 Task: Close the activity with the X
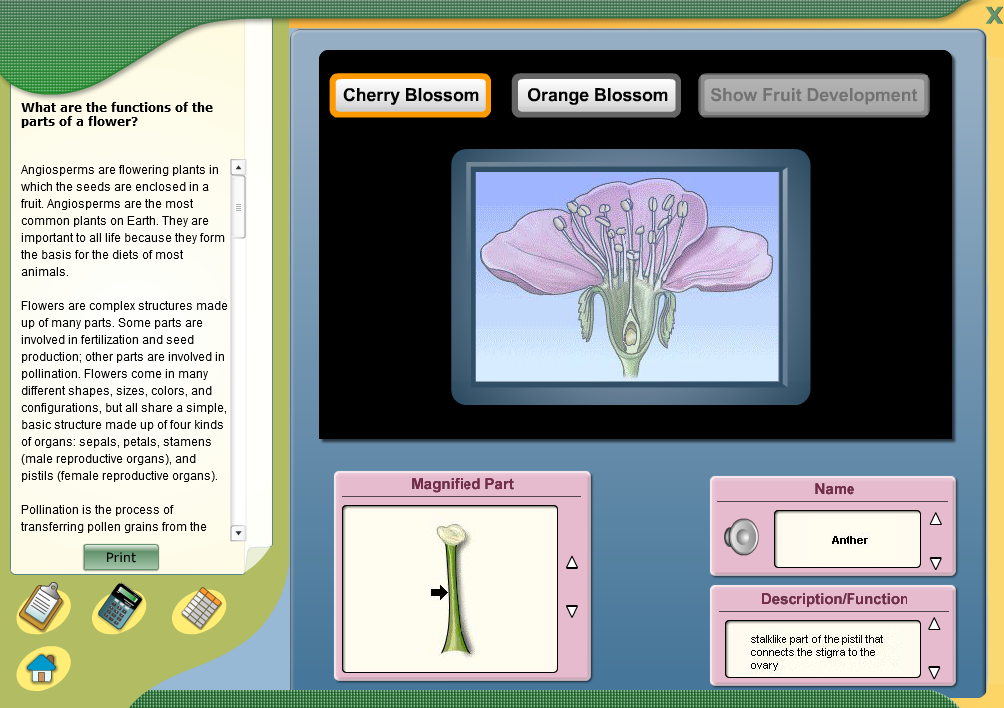[994, 14]
